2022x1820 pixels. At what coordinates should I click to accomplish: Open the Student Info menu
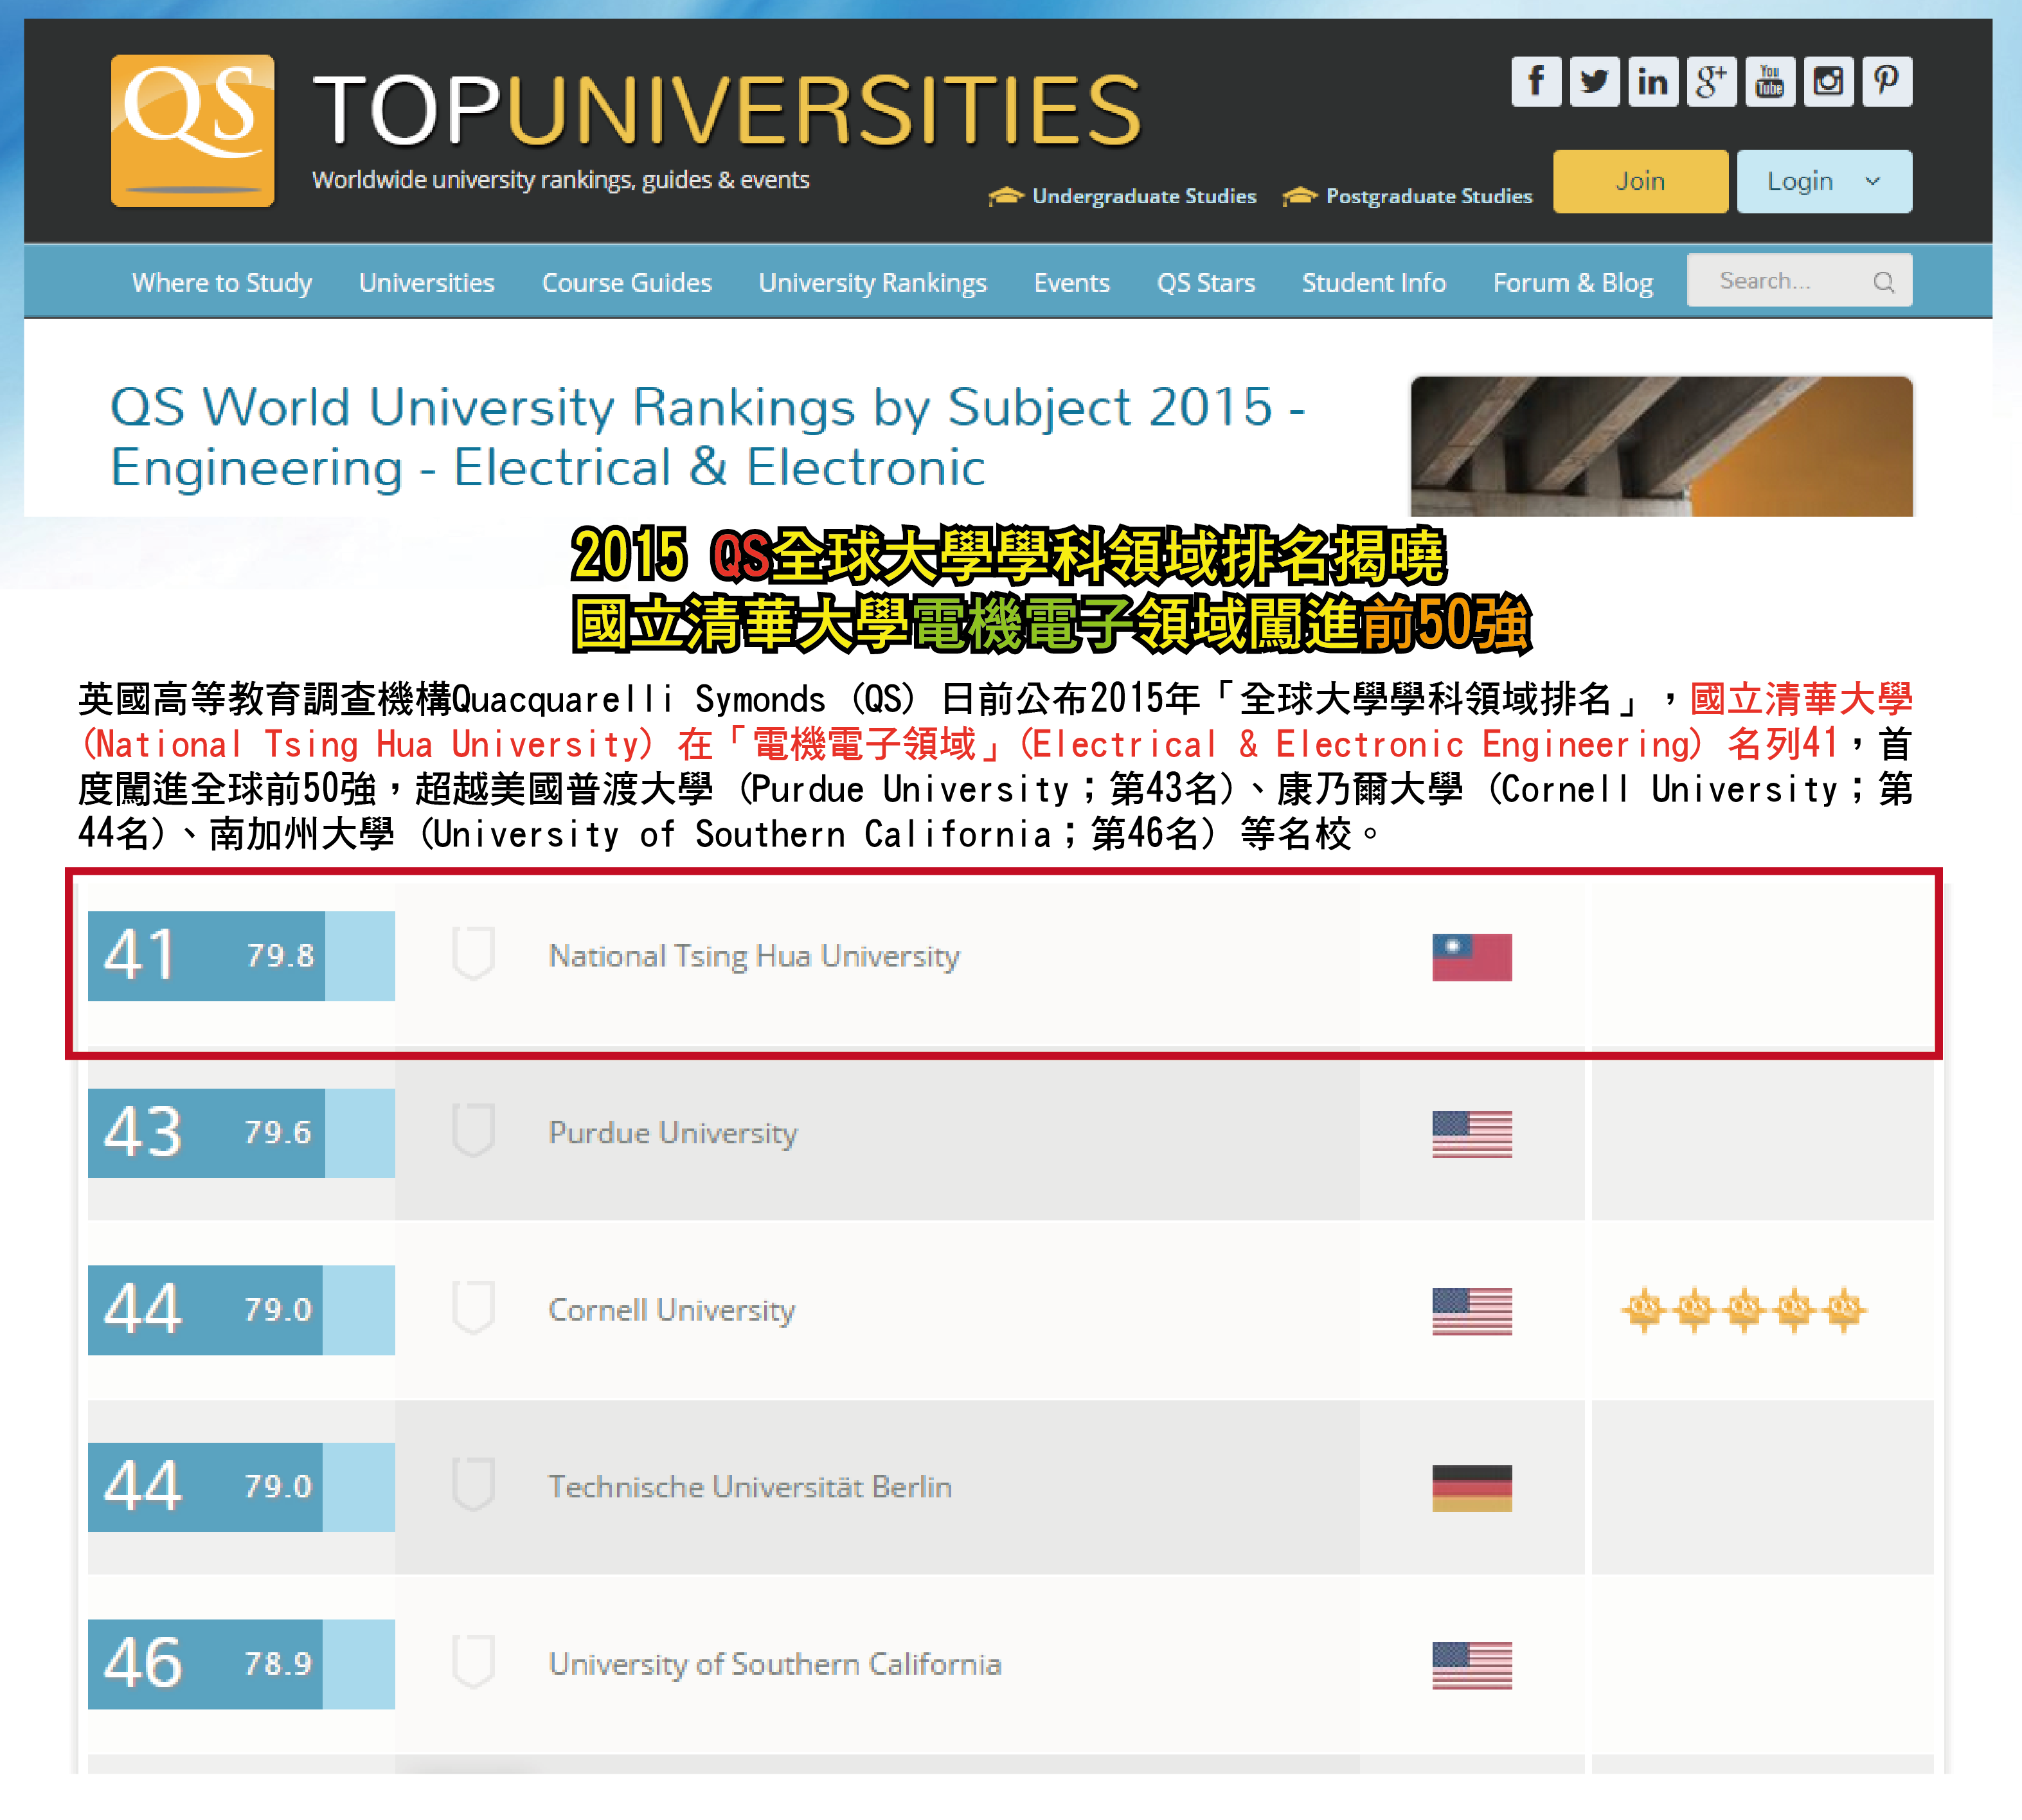tap(1374, 283)
